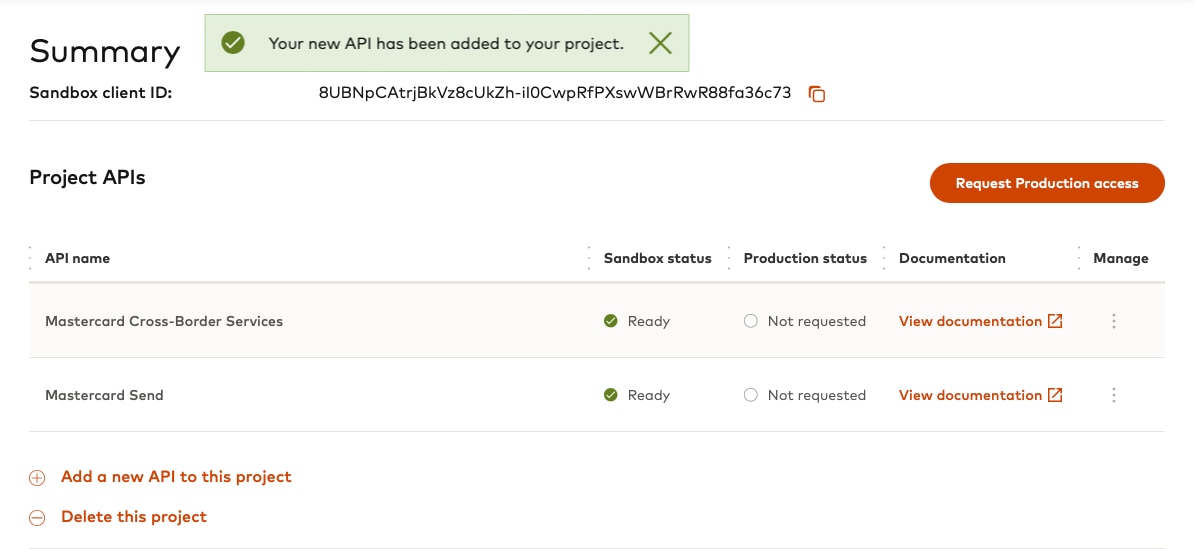Image resolution: width=1195 pixels, height=549 pixels.
Task: Select the Mastercard Send row name
Action: [x=104, y=395]
